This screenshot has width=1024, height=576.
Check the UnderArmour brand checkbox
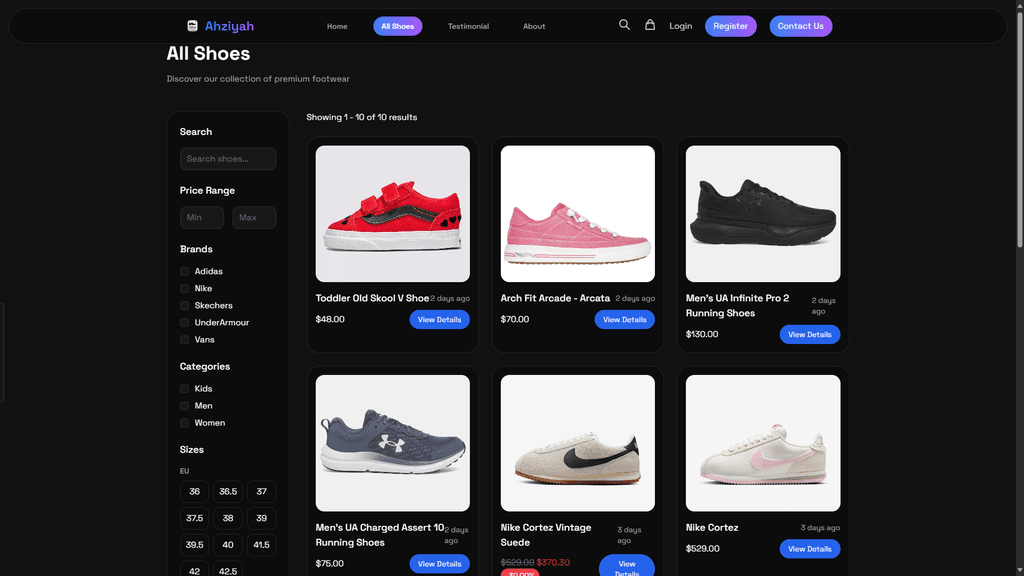tap(184, 323)
